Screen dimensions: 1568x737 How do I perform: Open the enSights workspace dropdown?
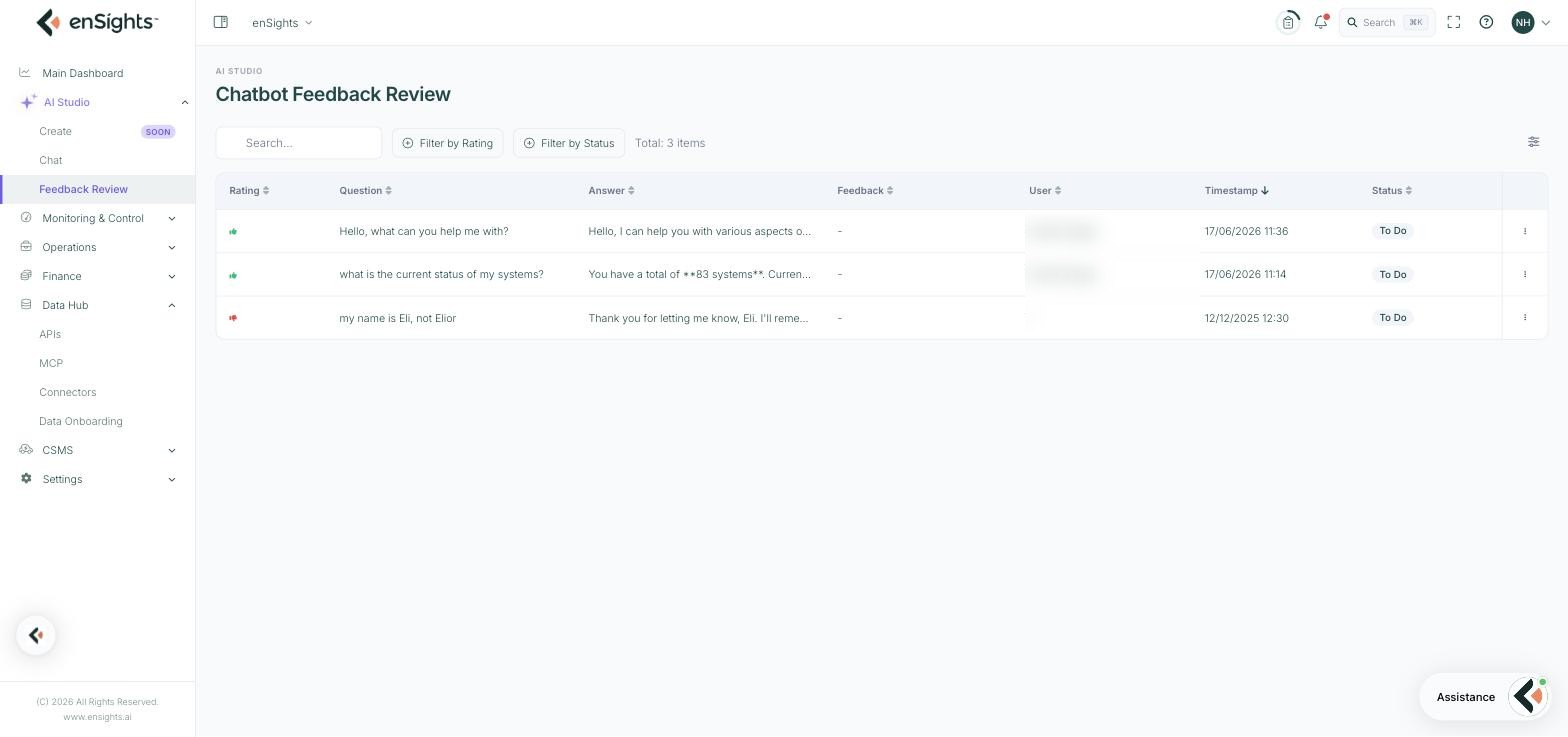tap(282, 22)
